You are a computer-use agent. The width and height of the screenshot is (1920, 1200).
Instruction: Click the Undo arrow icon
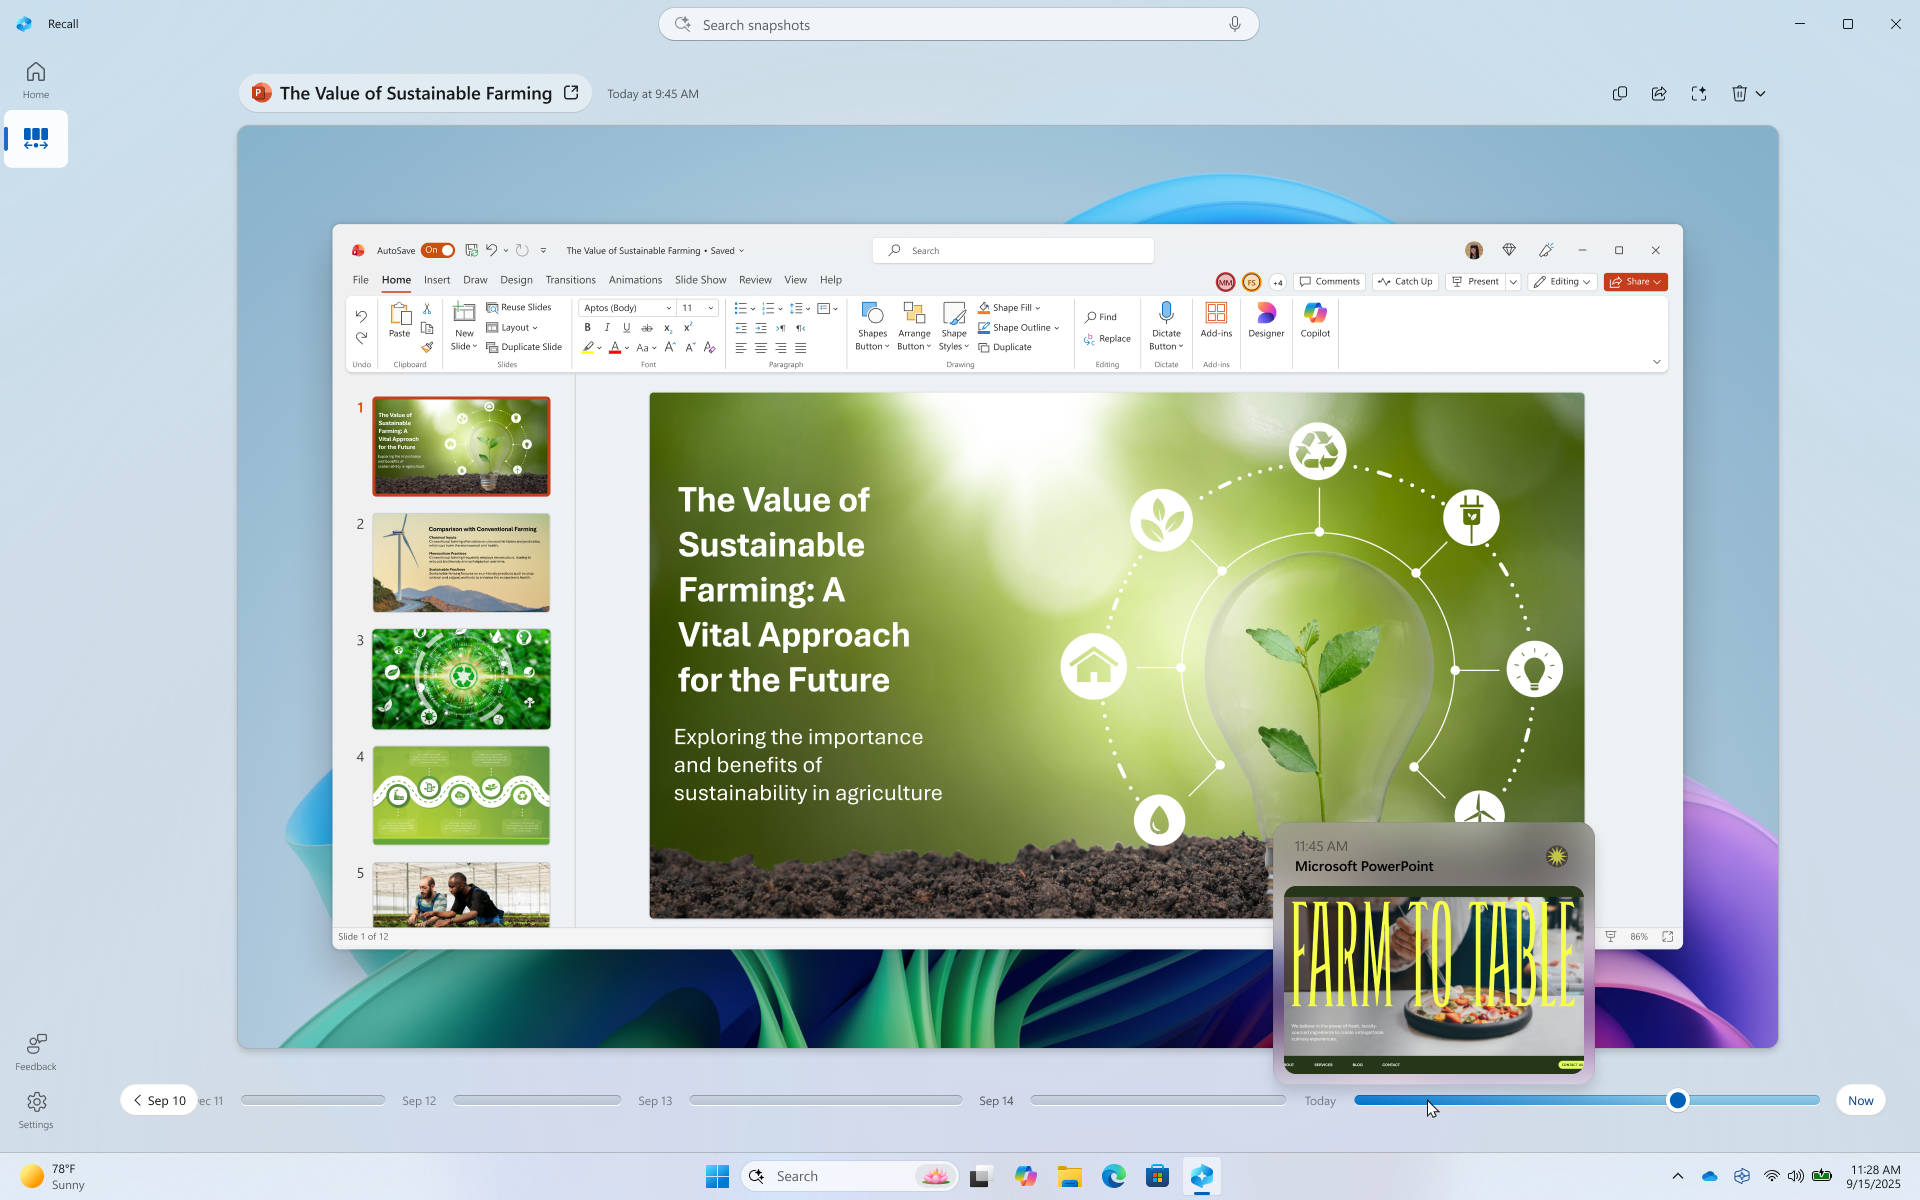pos(361,316)
